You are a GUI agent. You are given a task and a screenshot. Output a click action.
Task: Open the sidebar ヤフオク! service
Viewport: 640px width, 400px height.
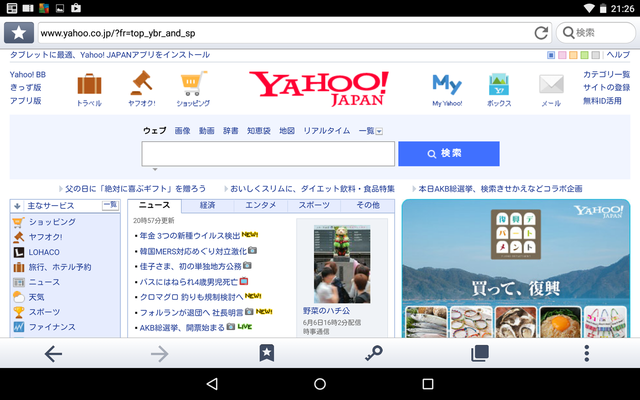coord(38,237)
